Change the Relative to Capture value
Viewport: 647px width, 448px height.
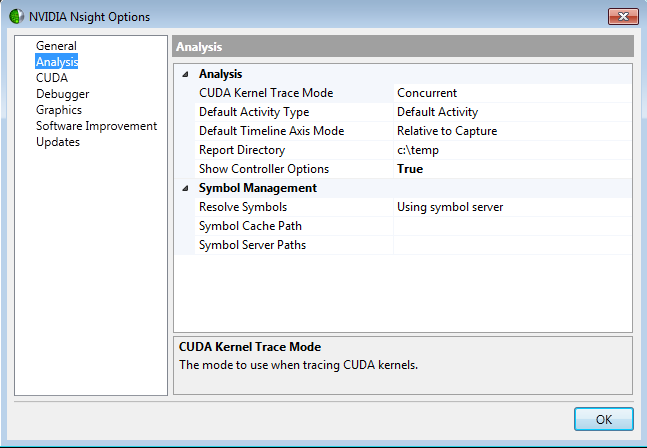click(512, 131)
